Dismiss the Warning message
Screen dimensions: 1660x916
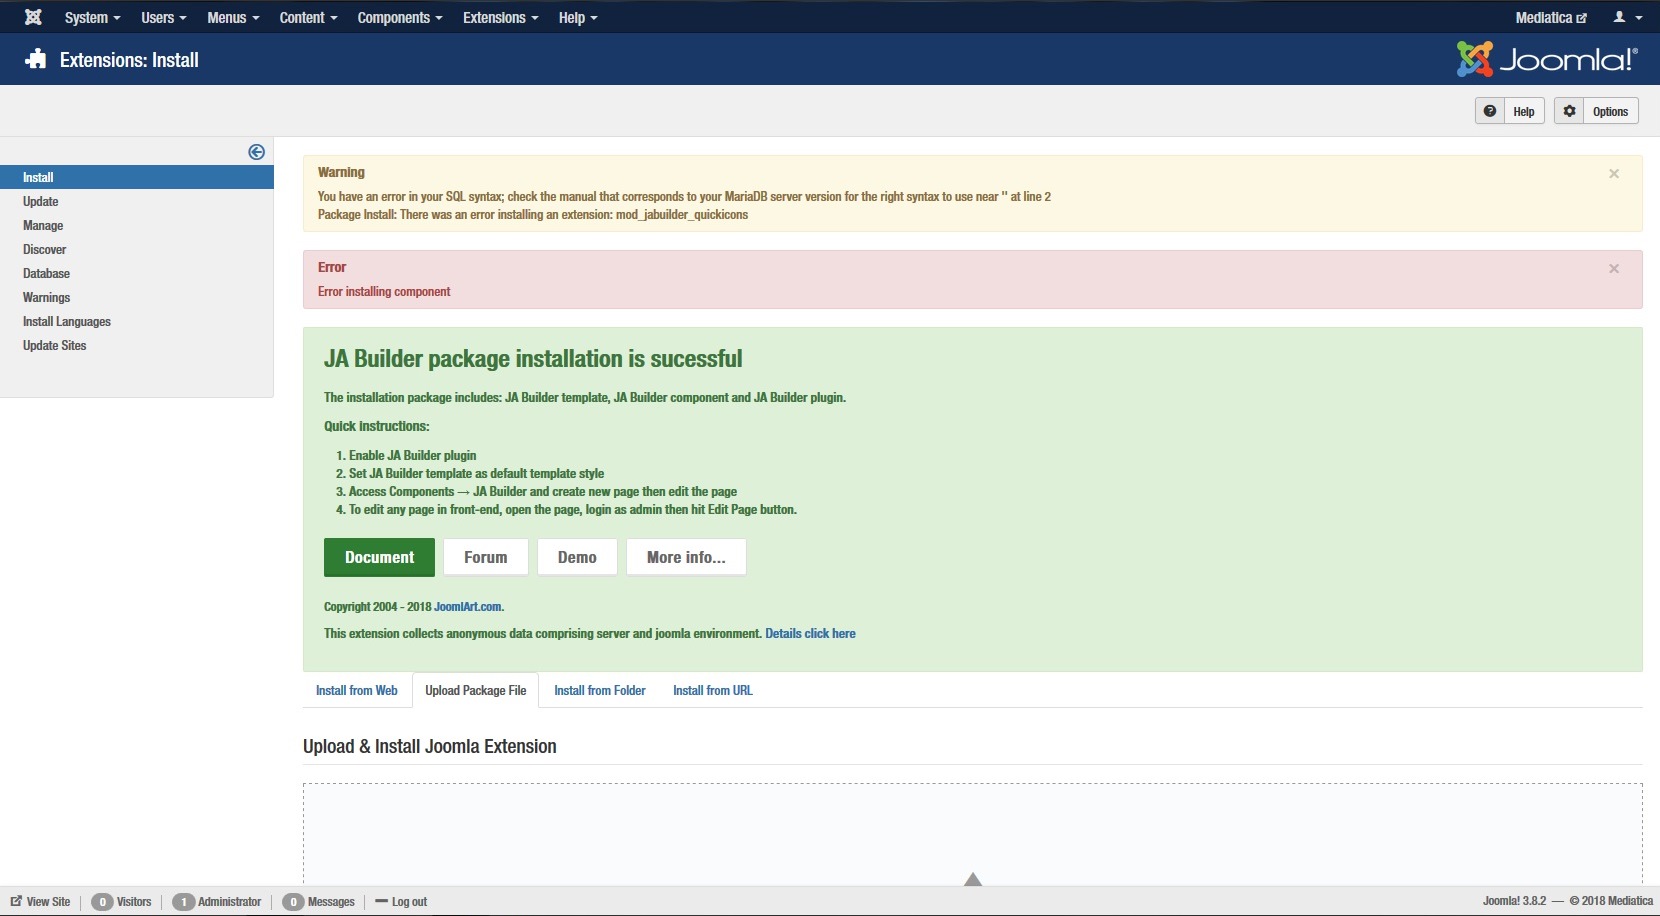pyautogui.click(x=1614, y=174)
